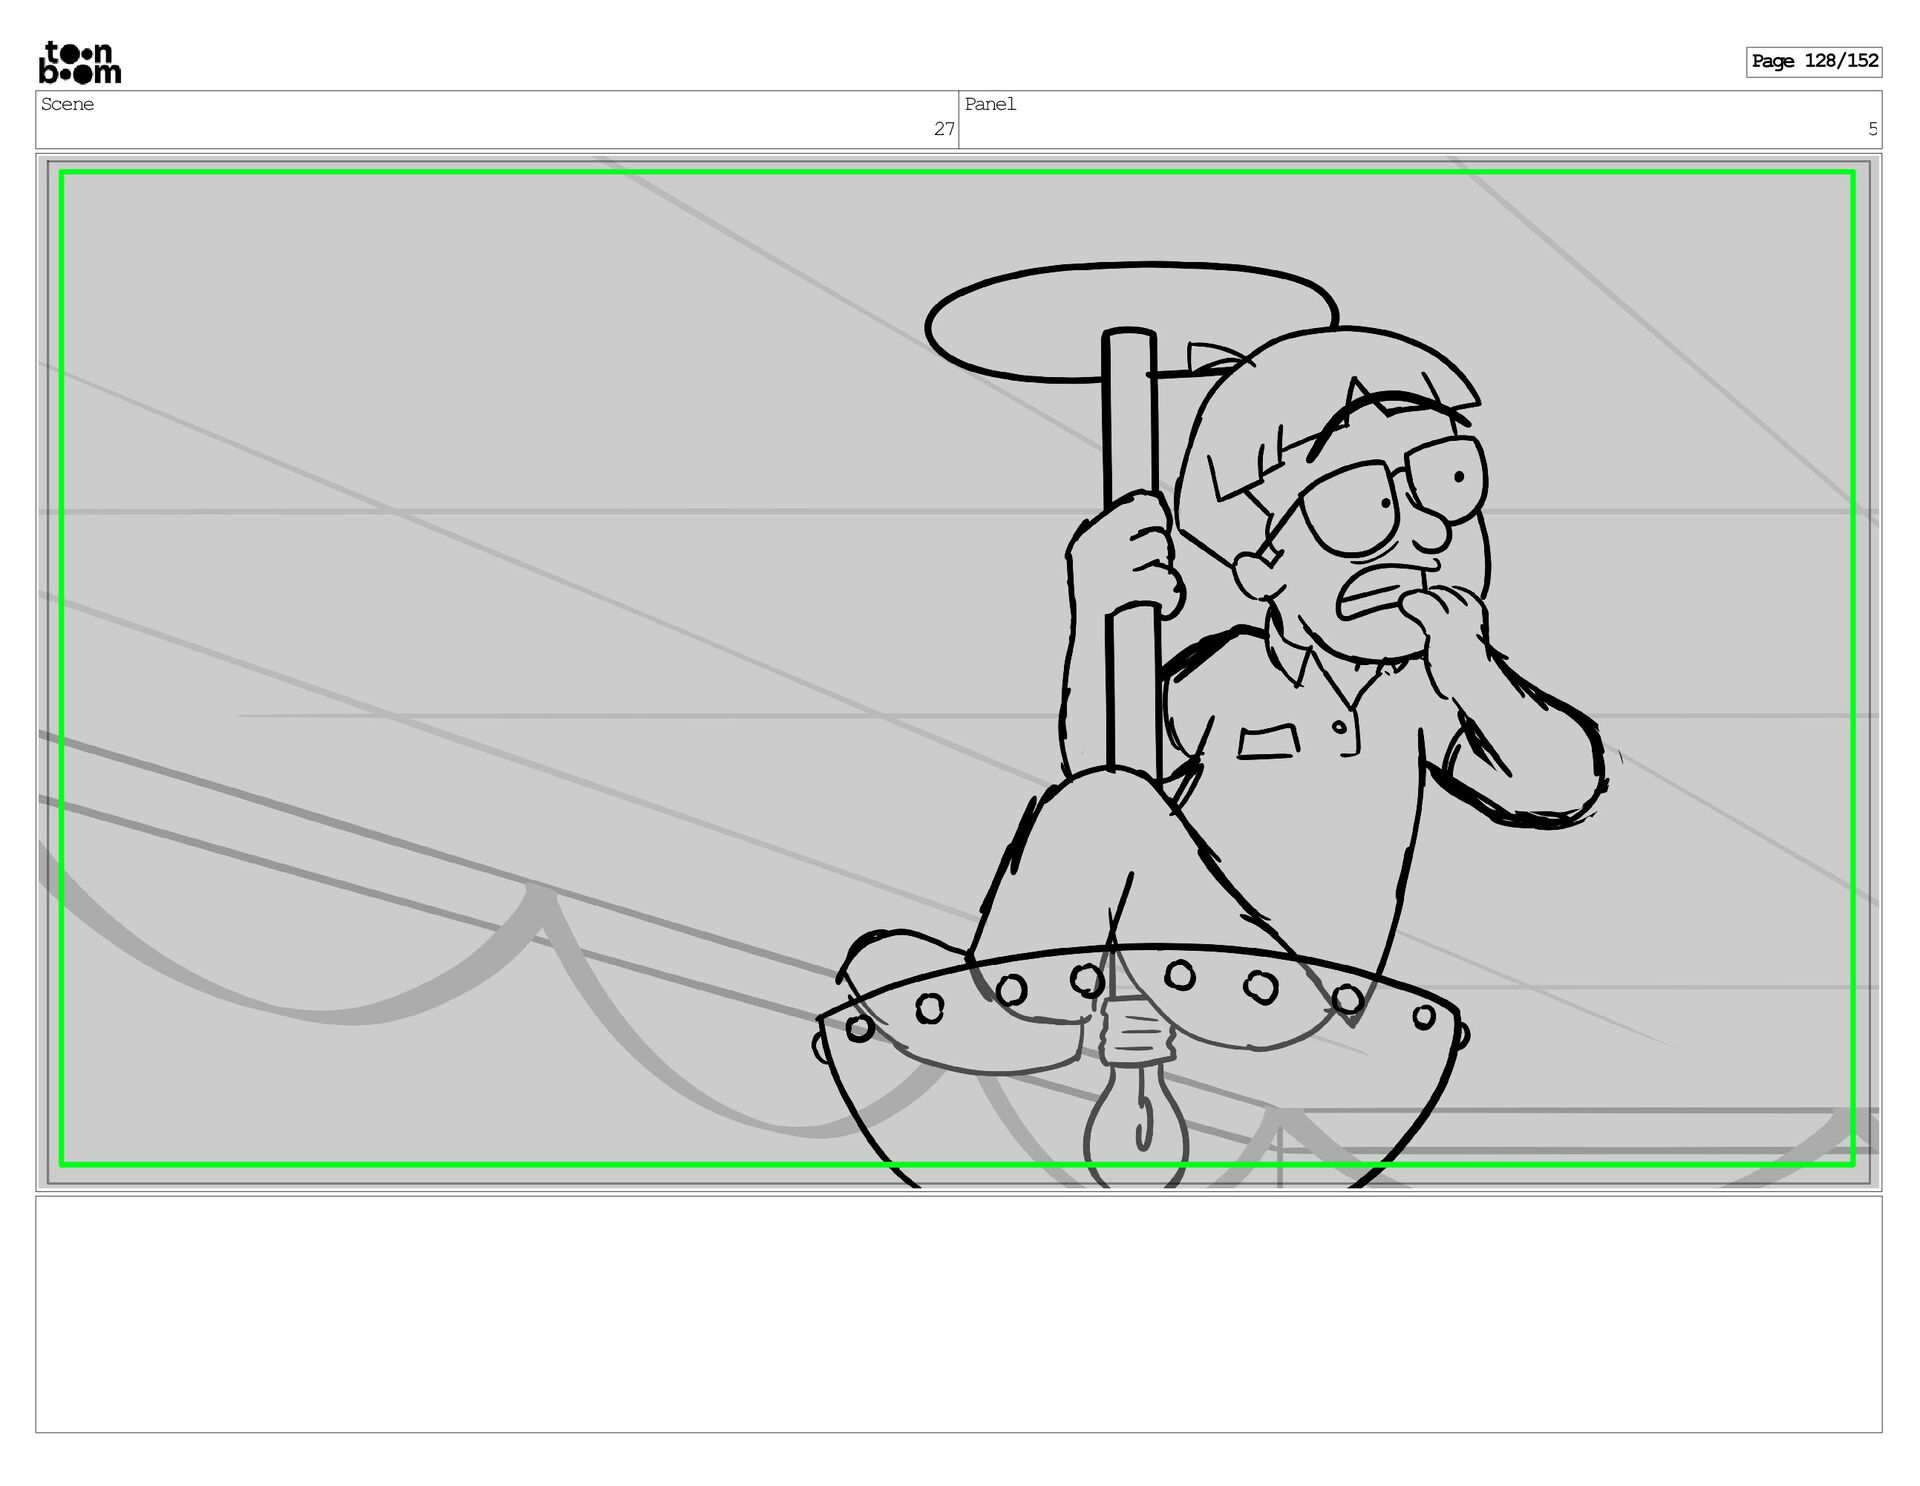Click scene number 27

[943, 129]
